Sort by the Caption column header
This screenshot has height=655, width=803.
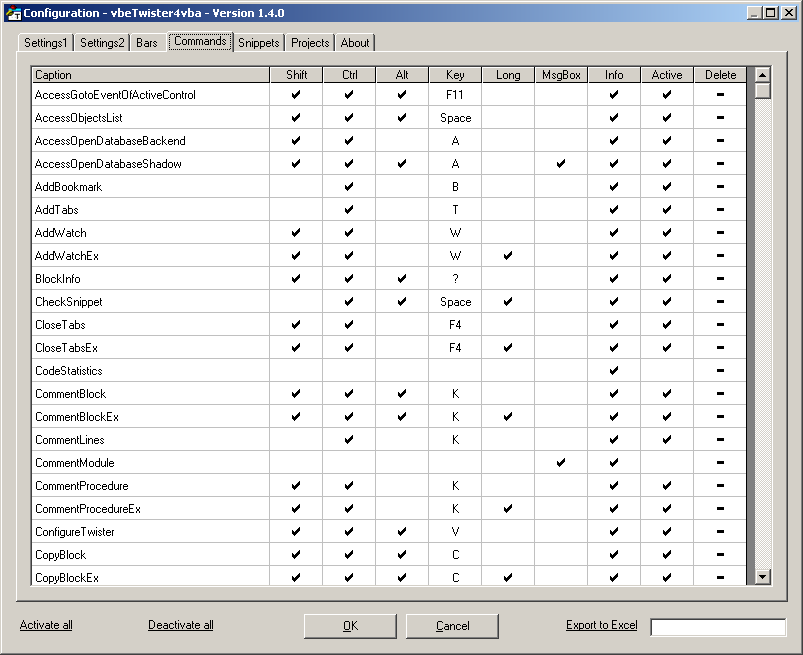151,75
